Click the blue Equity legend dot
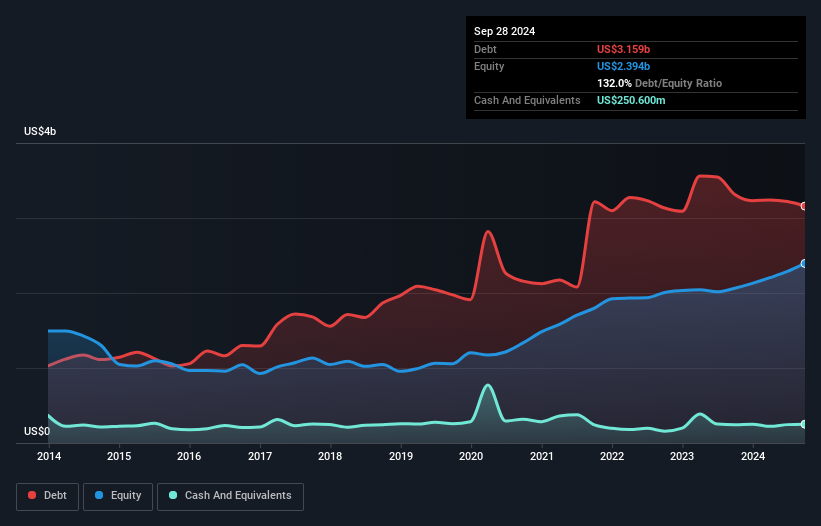Image resolution: width=821 pixels, height=526 pixels. pos(99,495)
